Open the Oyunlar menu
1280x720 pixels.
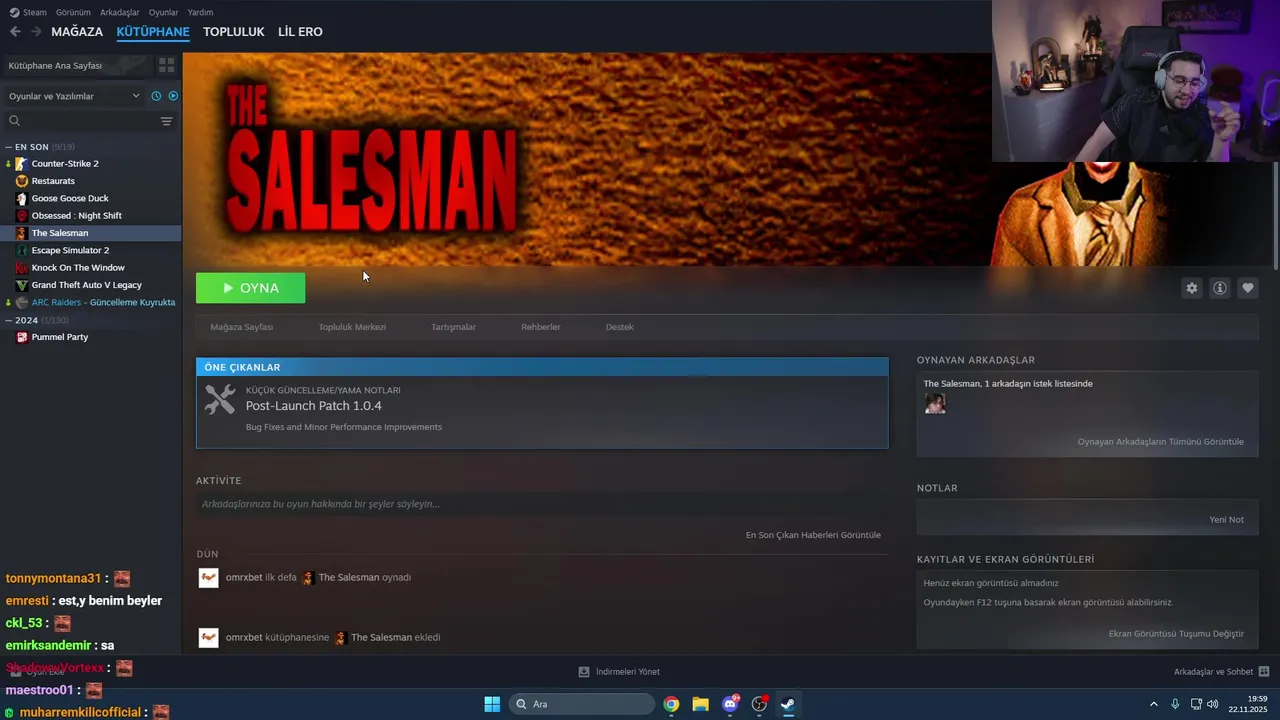point(164,12)
